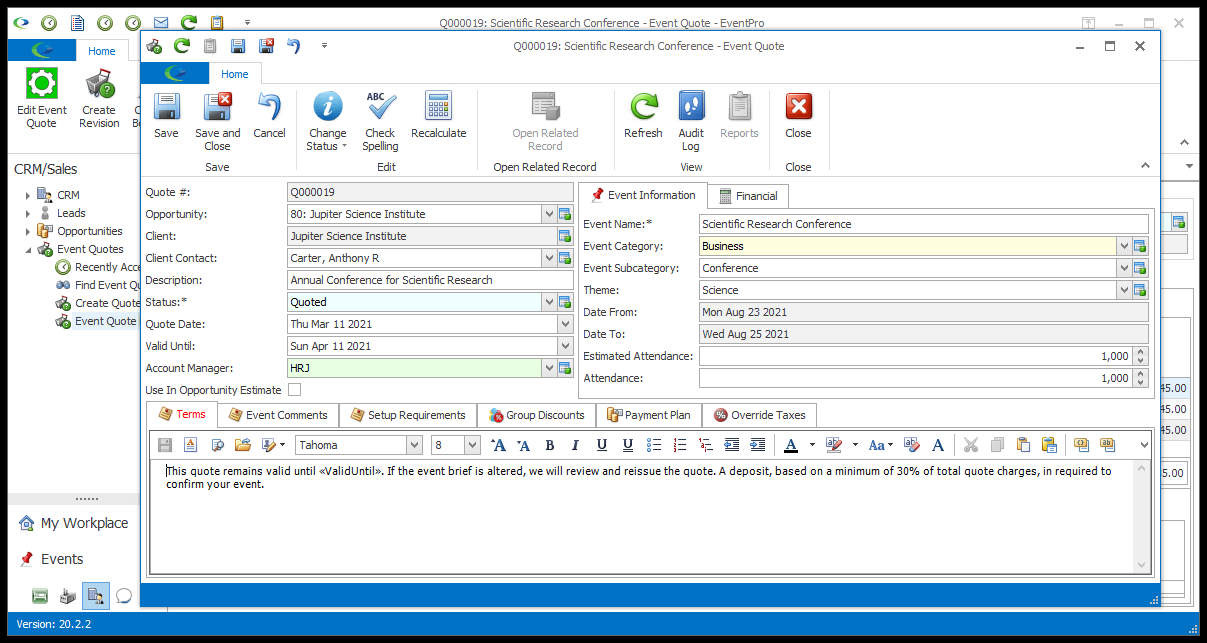Open the text highlight color button
This screenshot has height=643, width=1207.
835,445
